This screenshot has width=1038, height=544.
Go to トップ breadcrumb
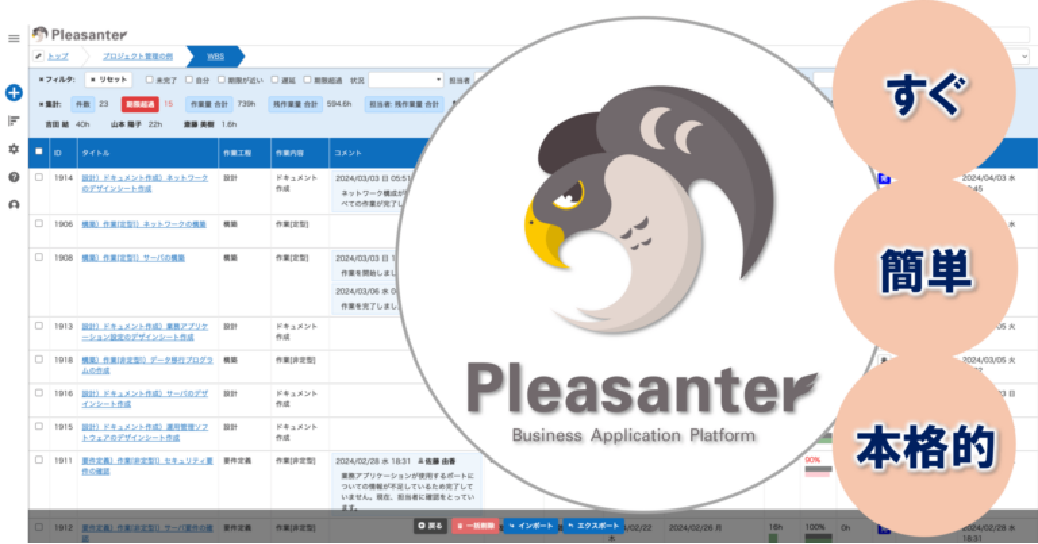58,57
